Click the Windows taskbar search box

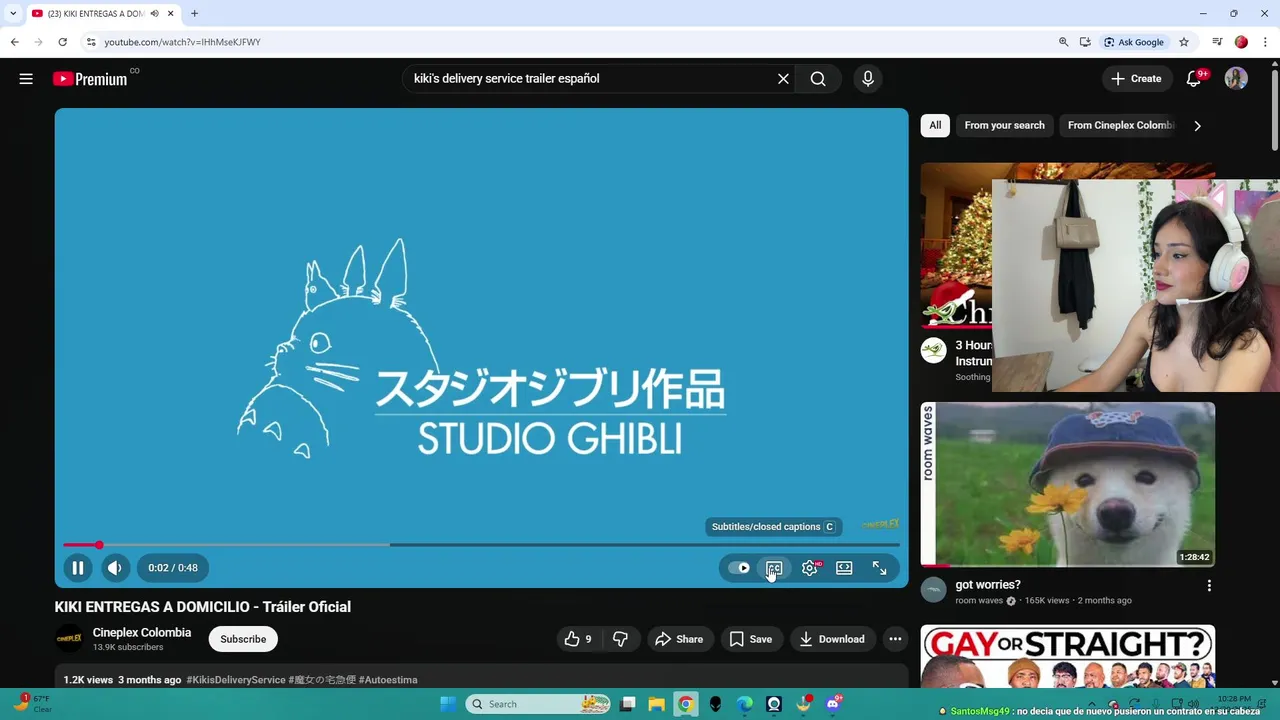(x=538, y=704)
